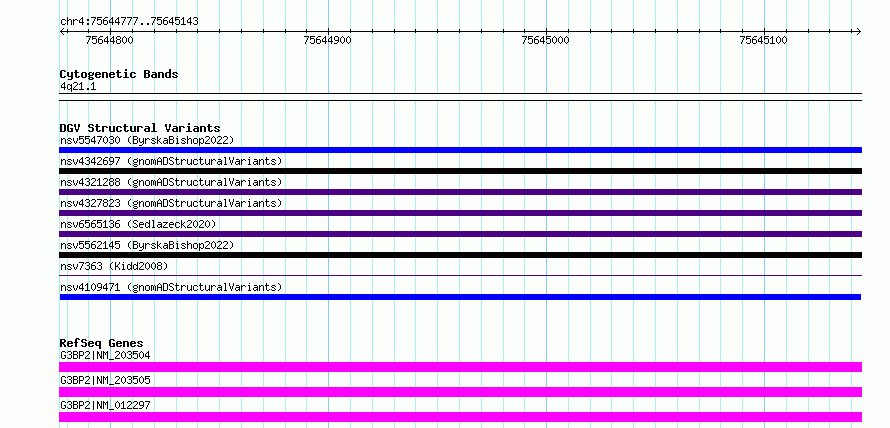Click the 75645000 ruler position label

[x=545, y=40]
